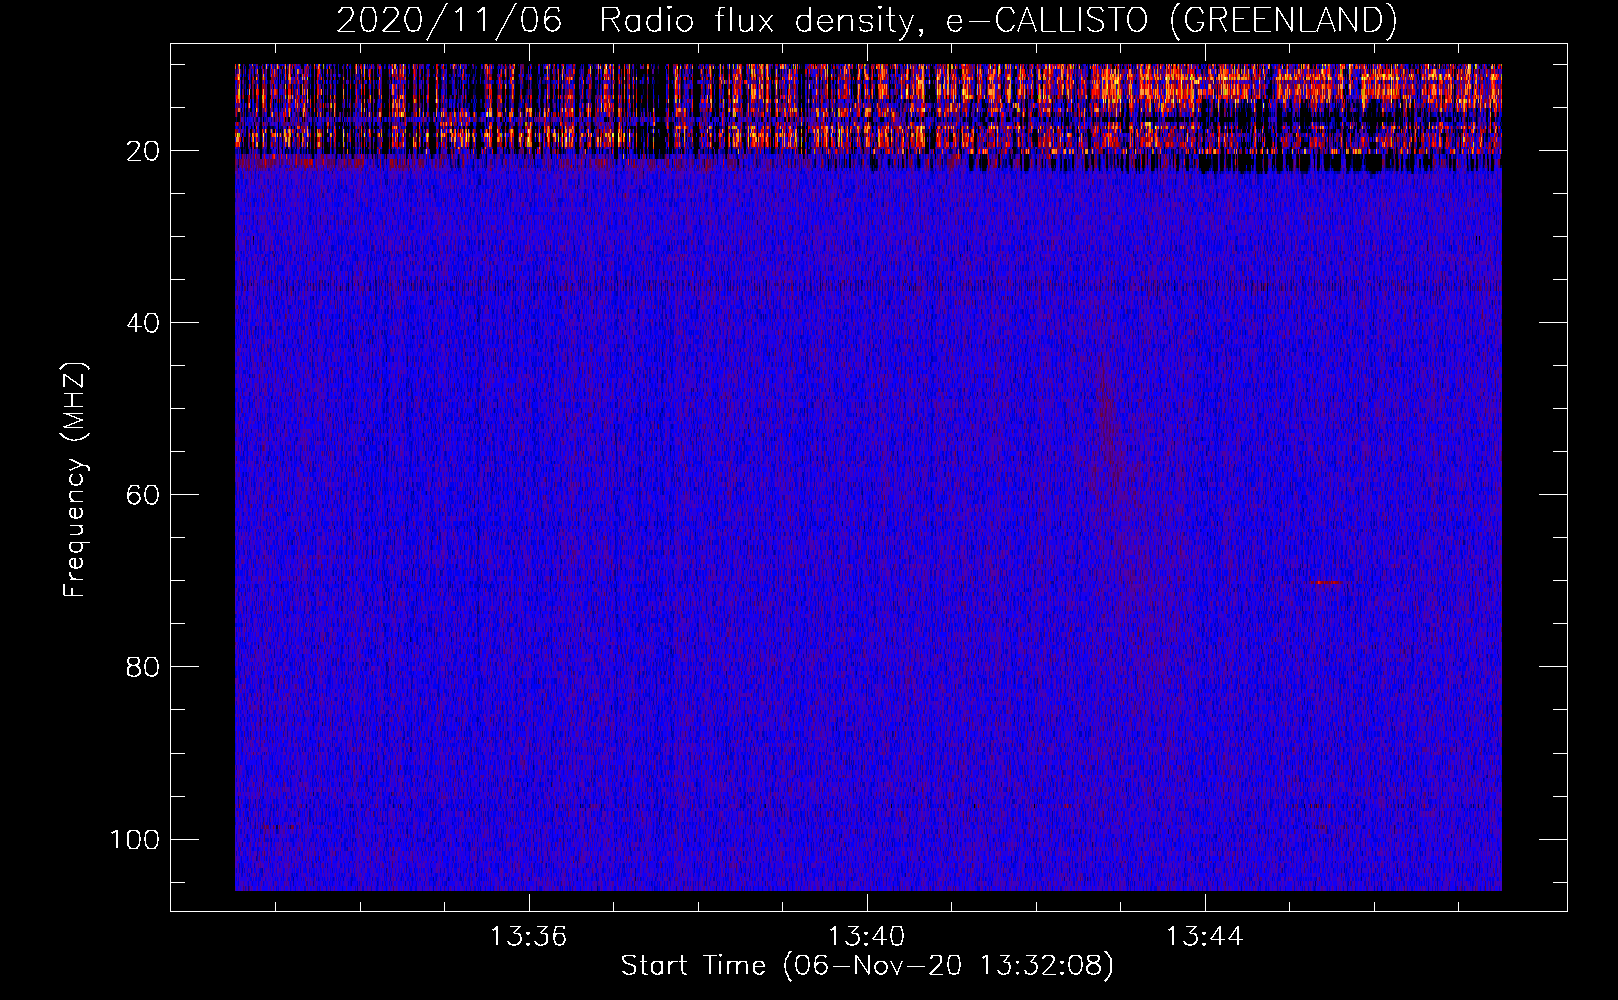Click the plot title text at top

click(x=866, y=20)
